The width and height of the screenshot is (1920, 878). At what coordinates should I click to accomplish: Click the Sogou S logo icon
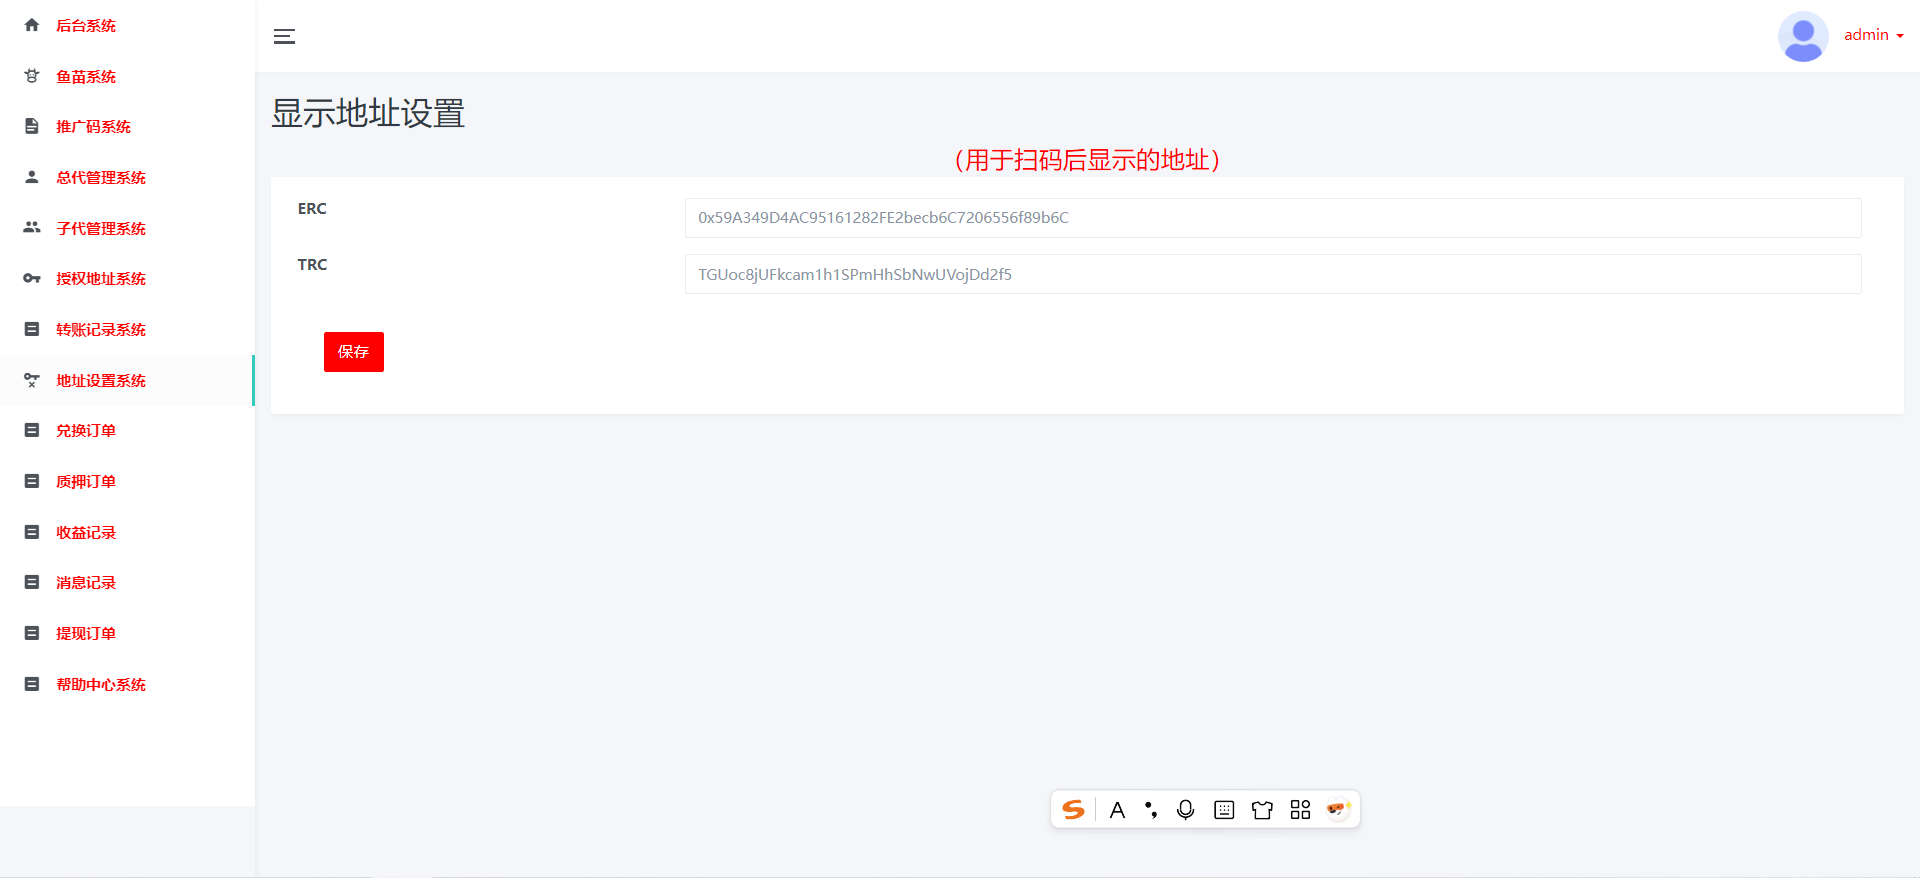point(1073,810)
